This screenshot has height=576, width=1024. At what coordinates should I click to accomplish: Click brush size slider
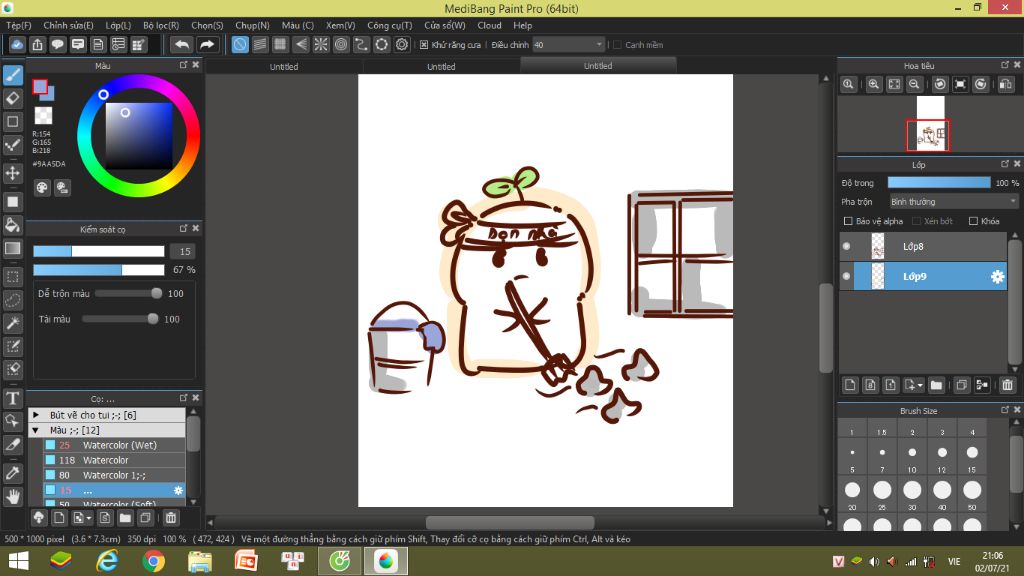click(99, 251)
